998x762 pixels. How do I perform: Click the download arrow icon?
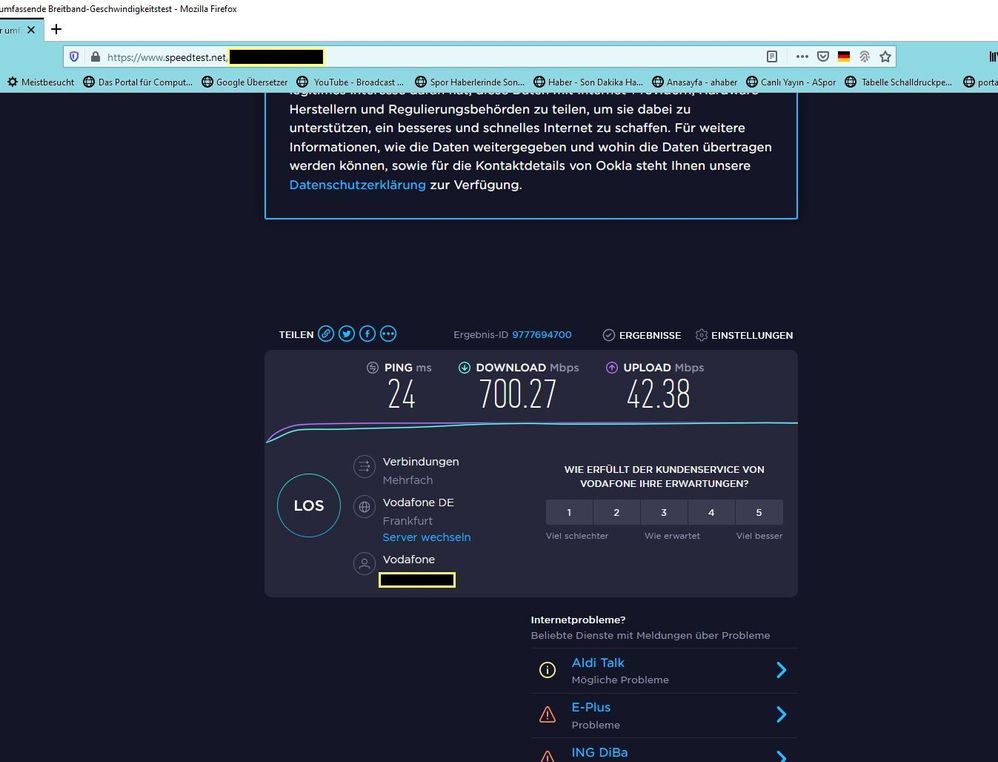465,368
